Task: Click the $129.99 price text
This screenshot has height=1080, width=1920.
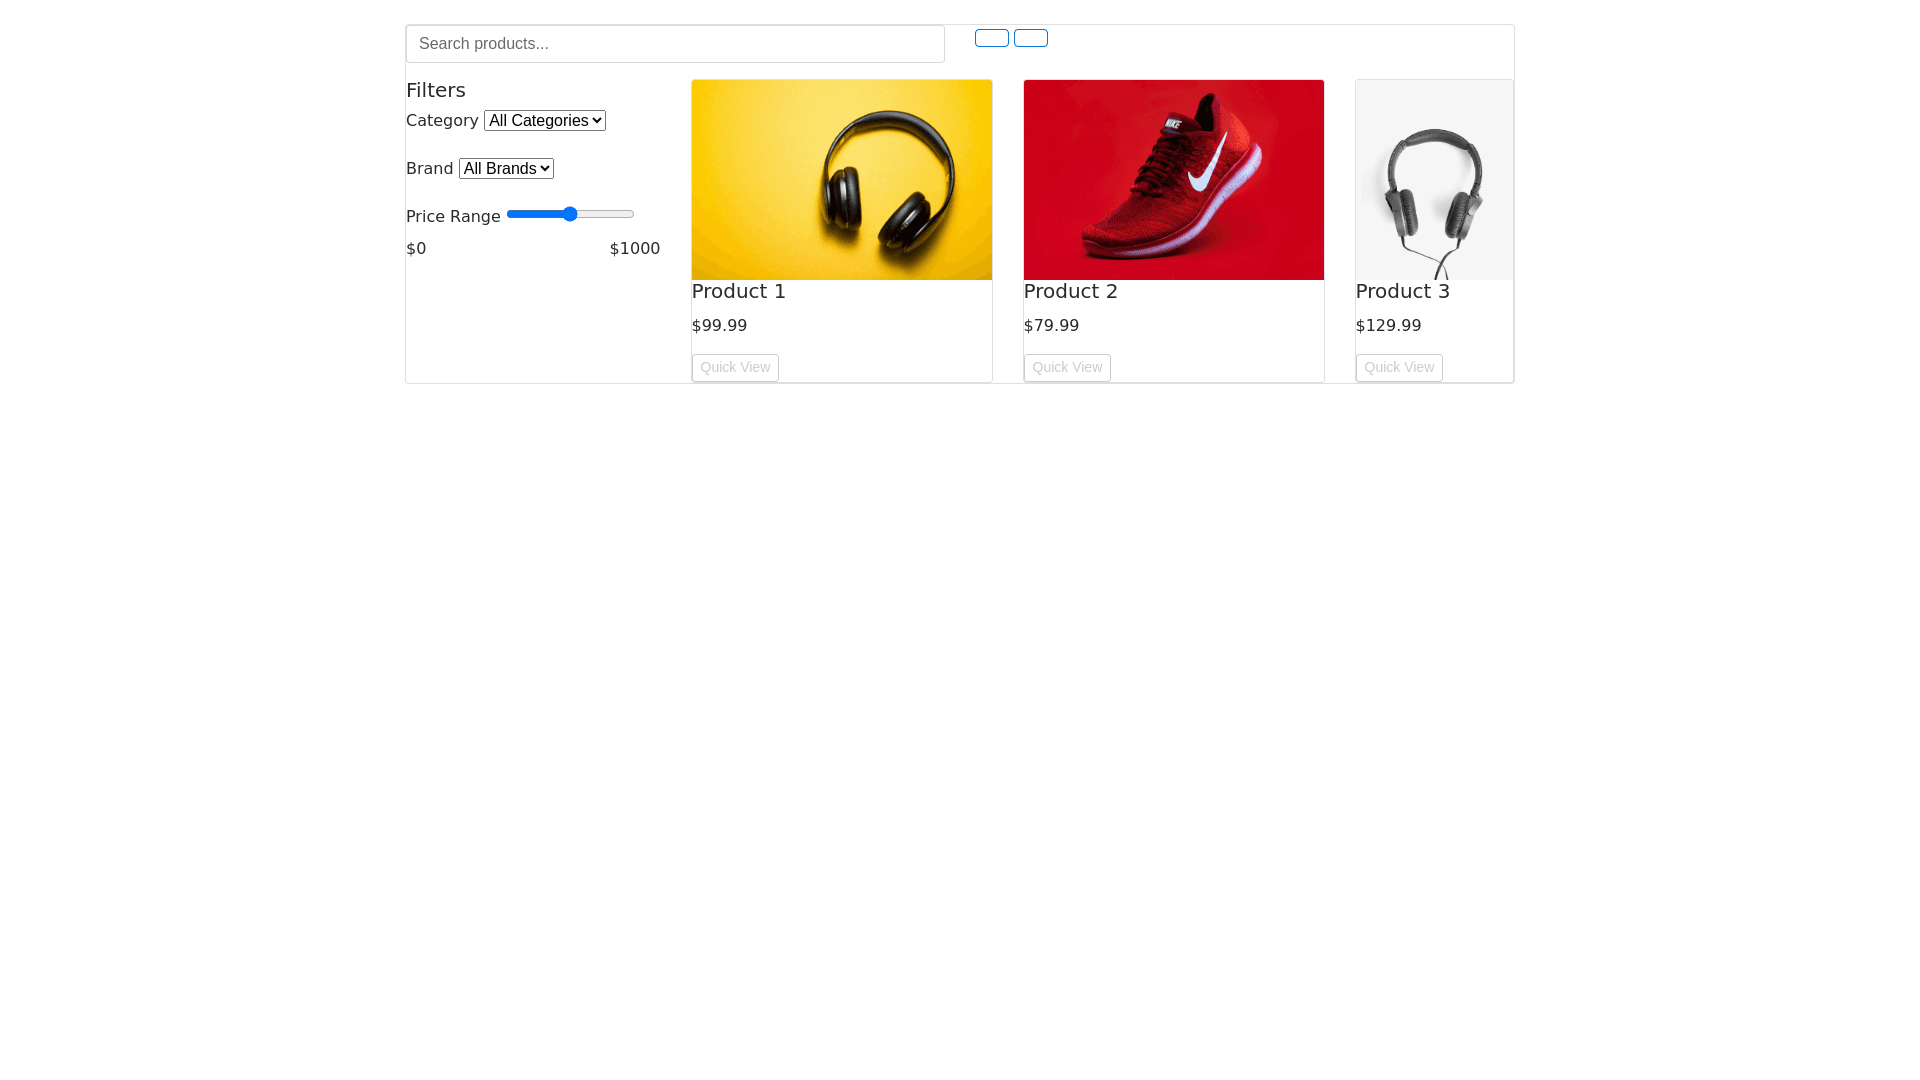Action: coord(1388,326)
